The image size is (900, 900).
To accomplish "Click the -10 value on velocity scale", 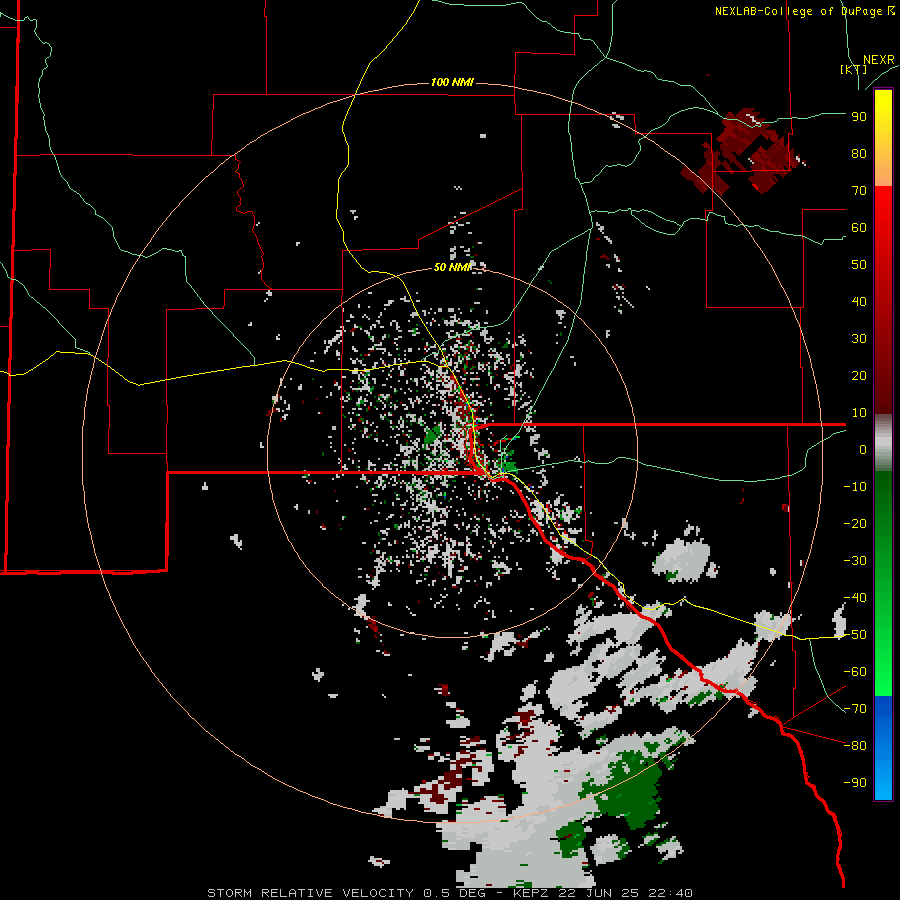I will (855, 487).
